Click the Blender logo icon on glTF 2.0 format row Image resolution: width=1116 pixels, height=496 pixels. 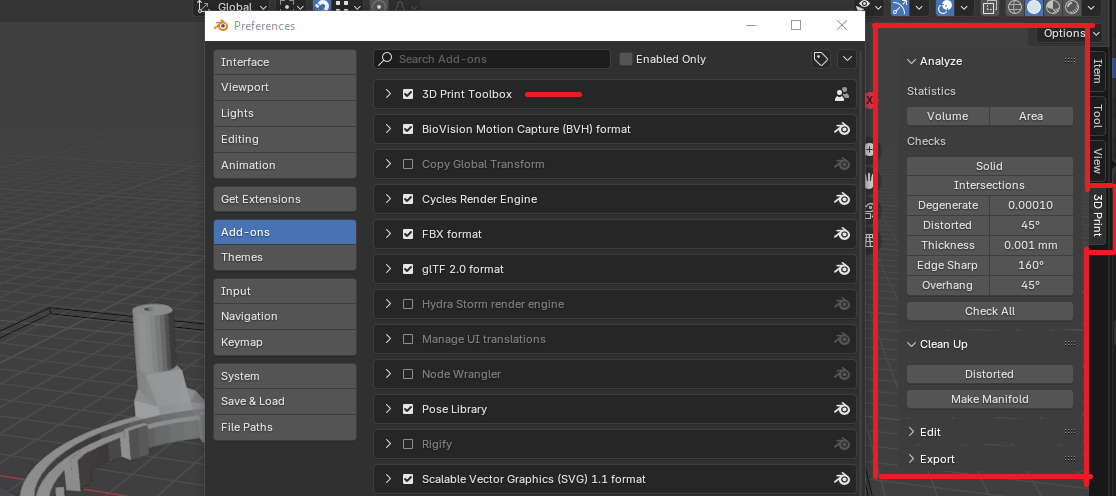point(842,269)
